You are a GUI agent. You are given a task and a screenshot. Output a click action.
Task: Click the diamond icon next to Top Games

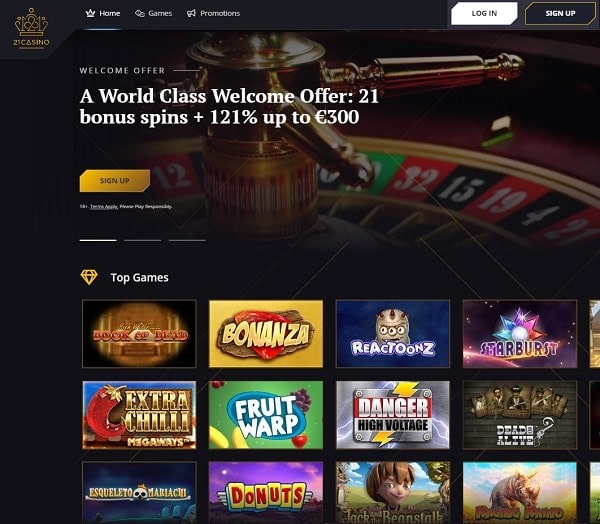(89, 278)
